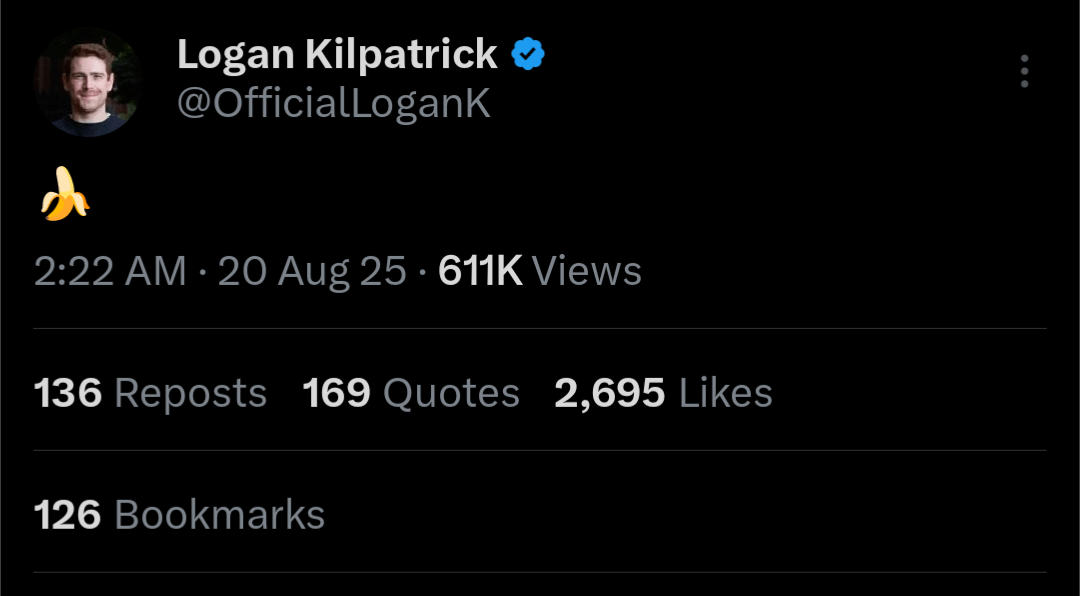Viewport: 1080px width, 596px height.
Task: View the Likes list
Action: 726,394
